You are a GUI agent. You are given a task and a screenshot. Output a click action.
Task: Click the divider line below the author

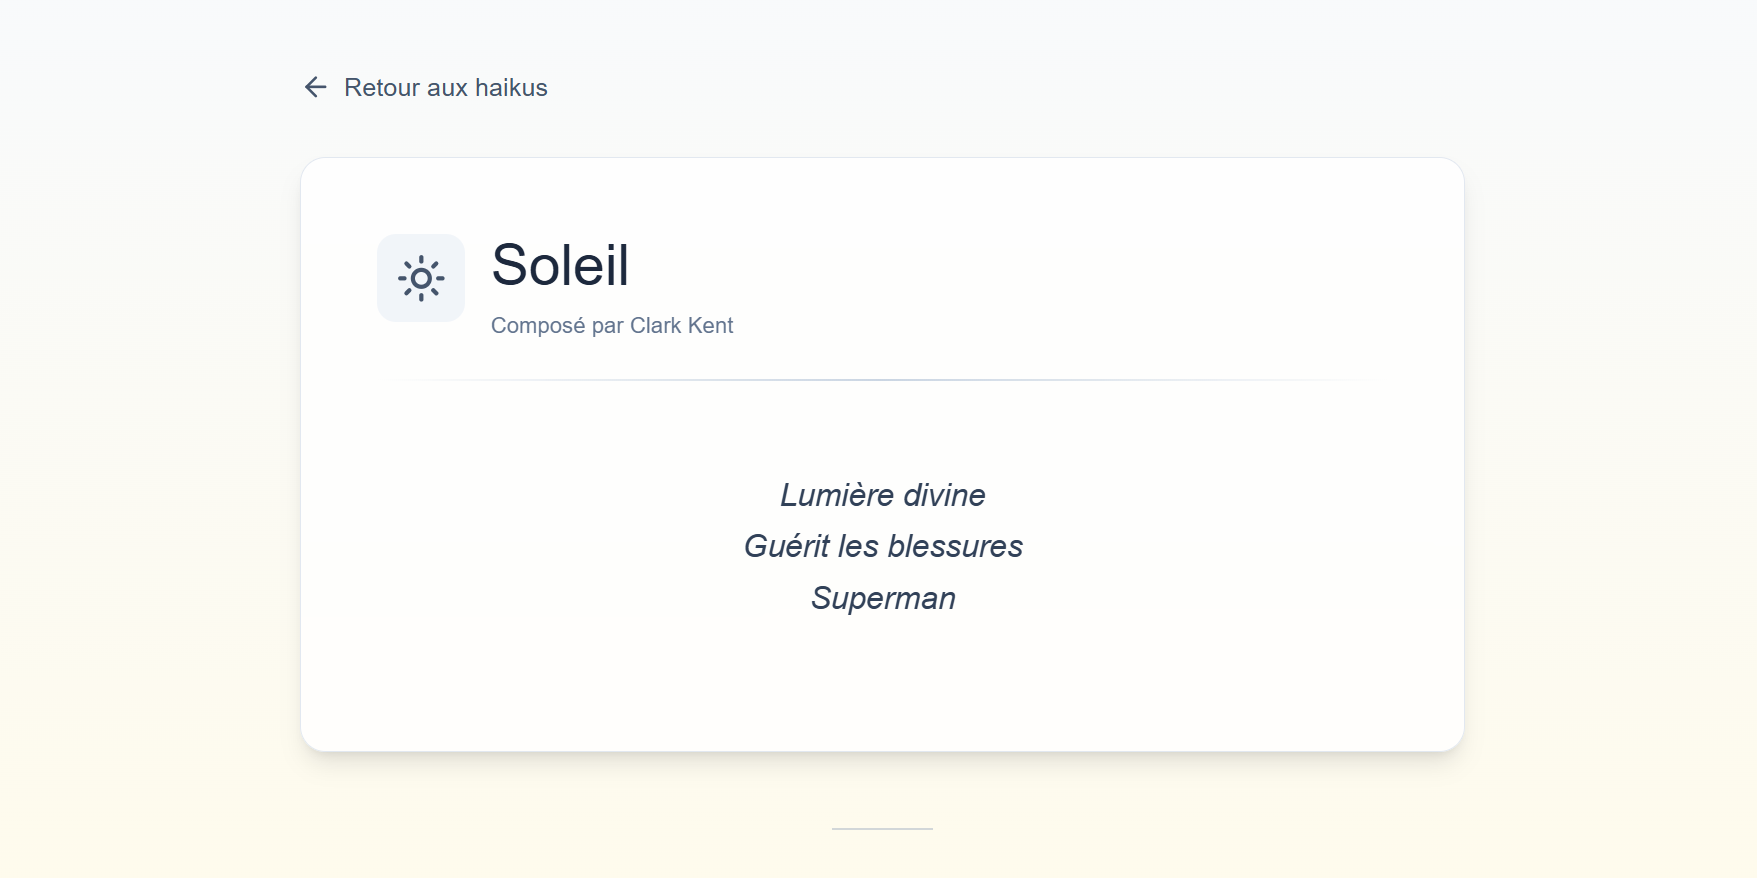pos(882,380)
